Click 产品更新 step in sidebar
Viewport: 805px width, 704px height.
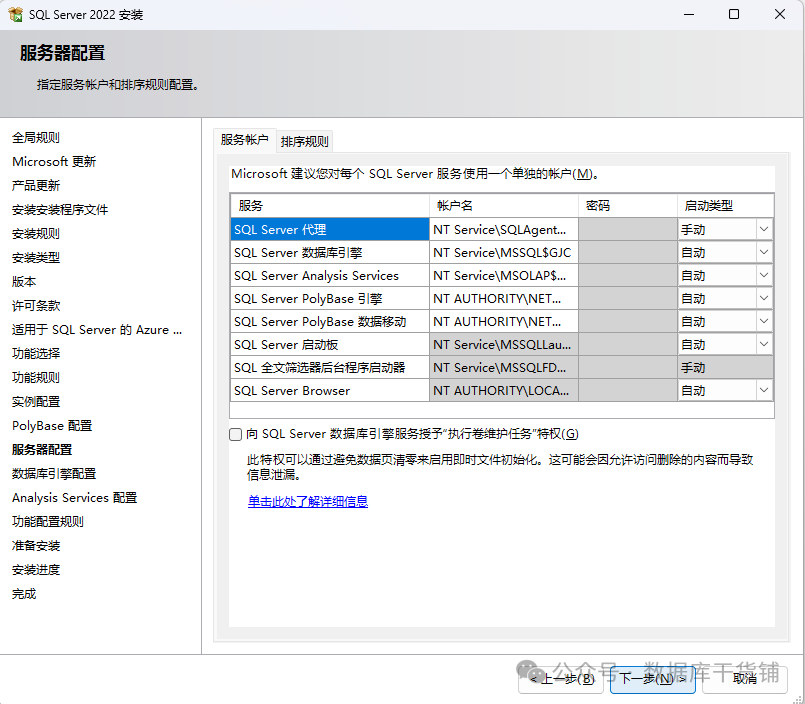36,185
